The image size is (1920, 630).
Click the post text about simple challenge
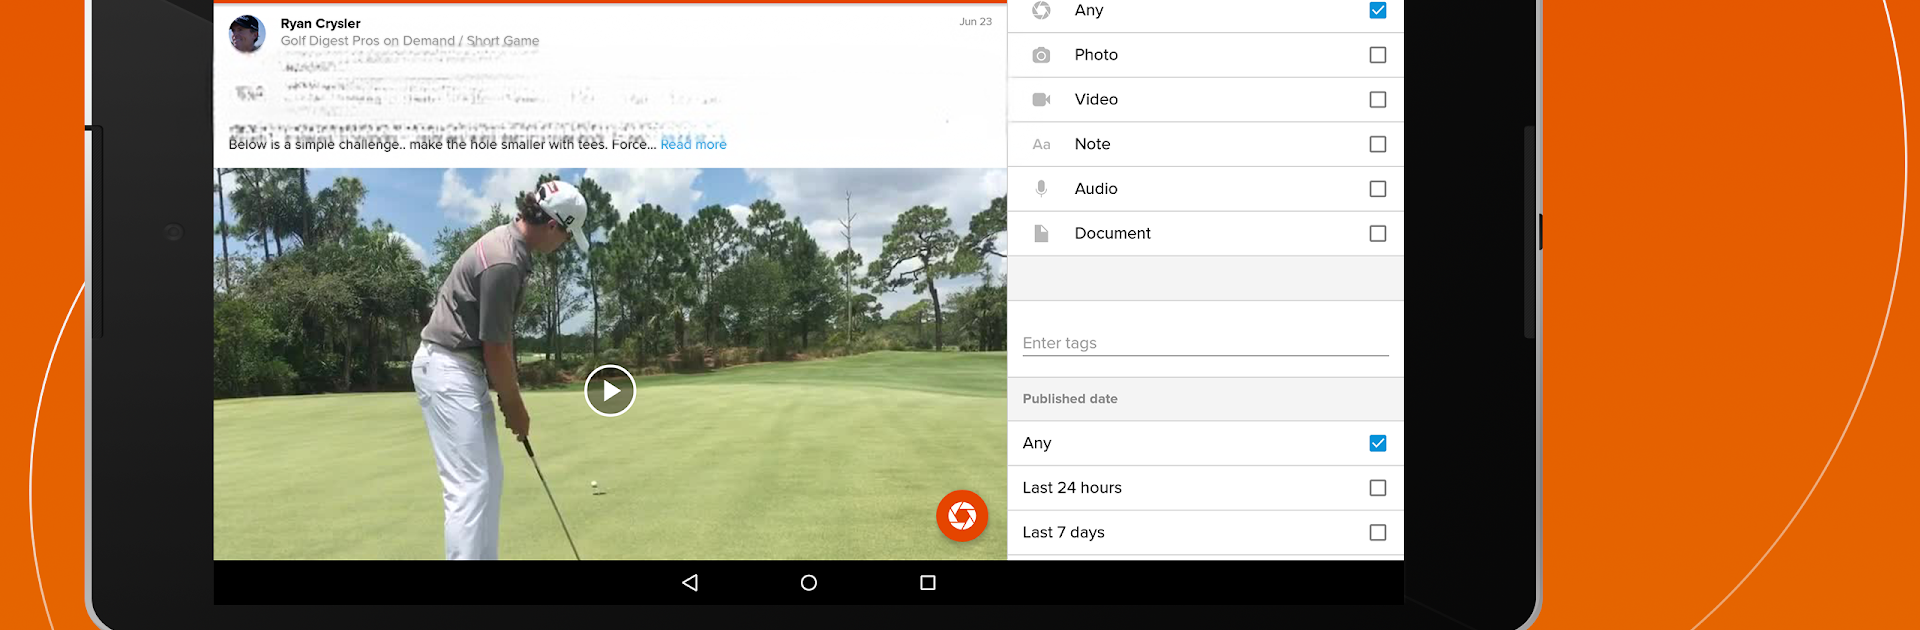[x=442, y=144]
